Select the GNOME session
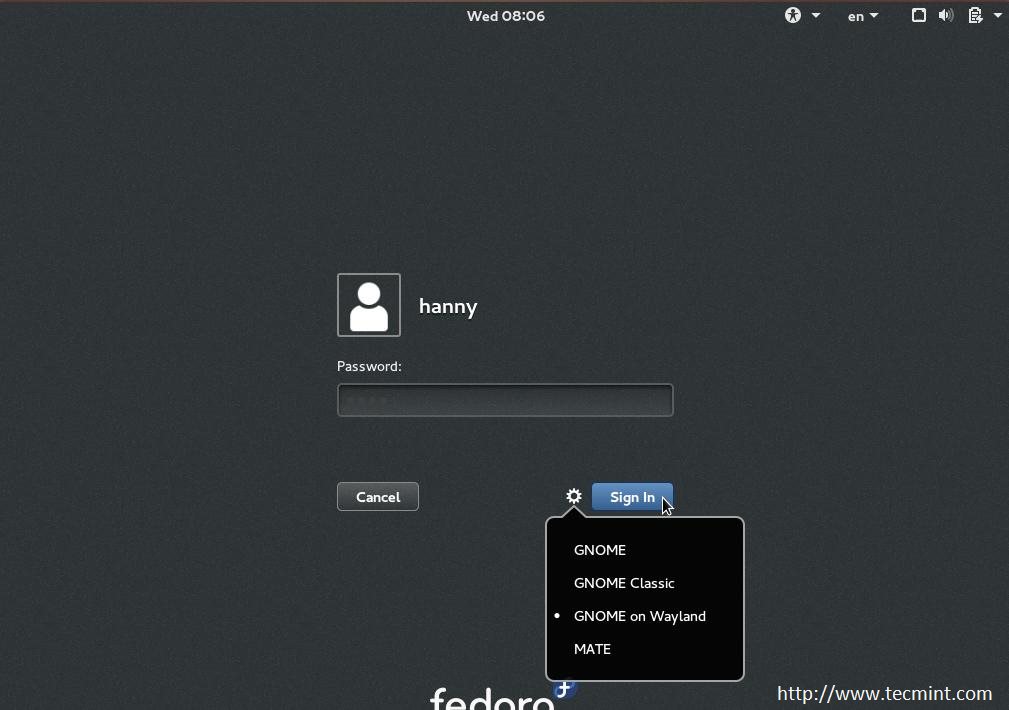1009x710 pixels. [x=599, y=549]
